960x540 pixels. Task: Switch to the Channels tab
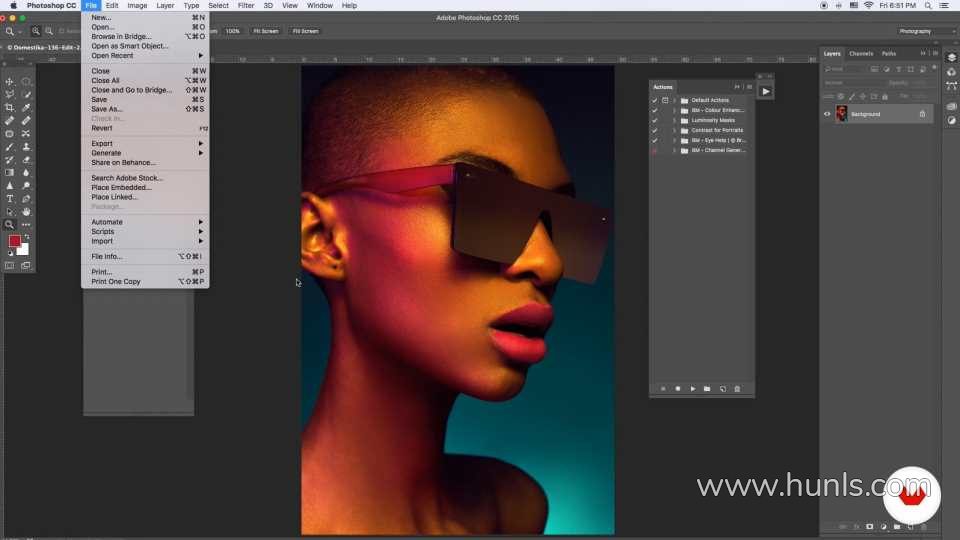860,53
